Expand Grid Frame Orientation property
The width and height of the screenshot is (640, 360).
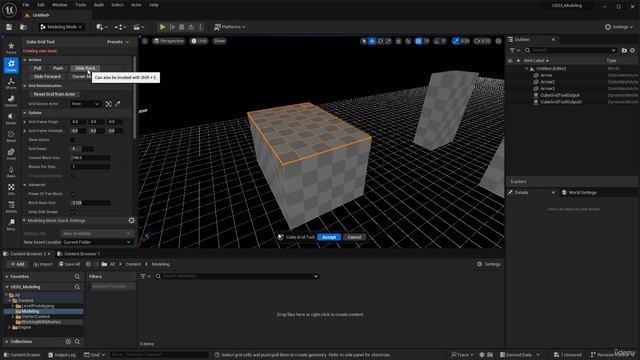coord(25,131)
